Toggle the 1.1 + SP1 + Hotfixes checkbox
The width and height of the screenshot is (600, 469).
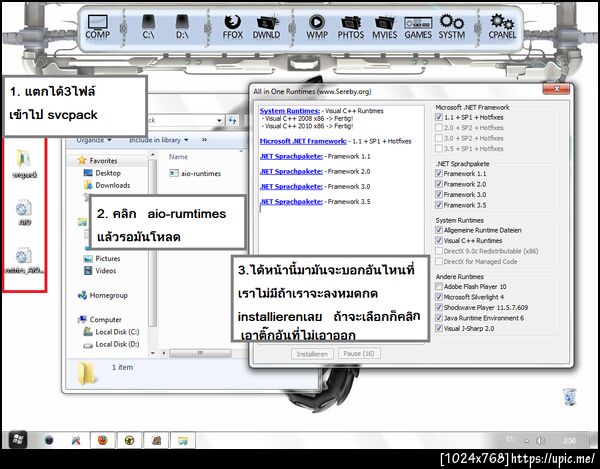point(439,117)
